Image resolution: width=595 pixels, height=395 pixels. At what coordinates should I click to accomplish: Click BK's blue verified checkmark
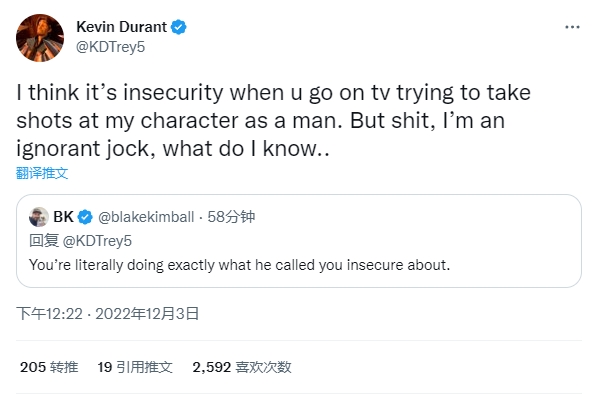point(85,217)
